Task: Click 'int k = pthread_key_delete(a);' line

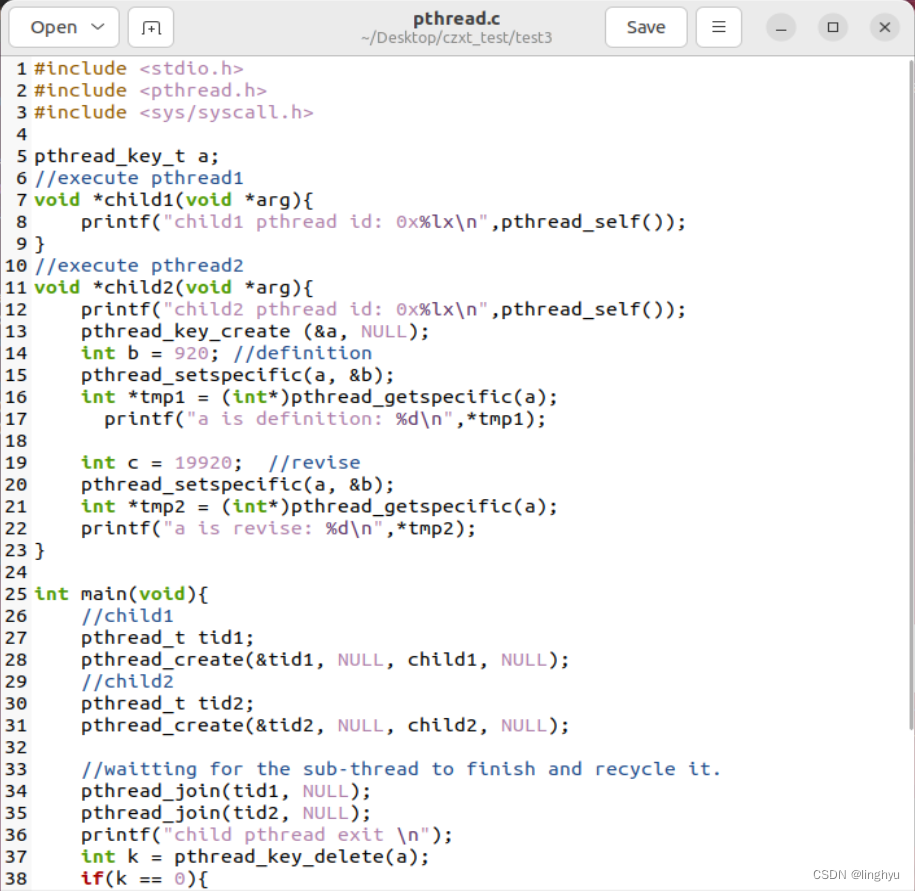Action: pyautogui.click(x=255, y=857)
